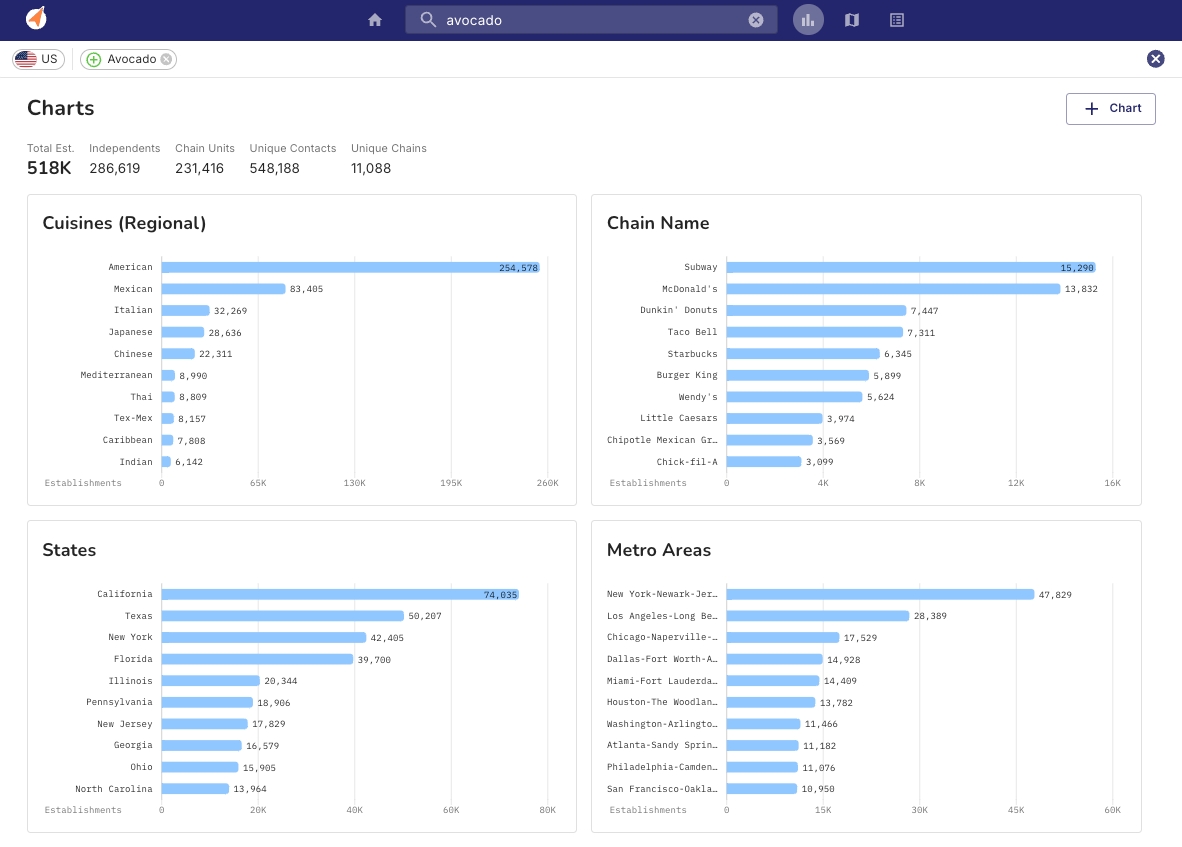Click the New York state bar
Image resolution: width=1182 pixels, height=847 pixels.
pyautogui.click(x=264, y=638)
